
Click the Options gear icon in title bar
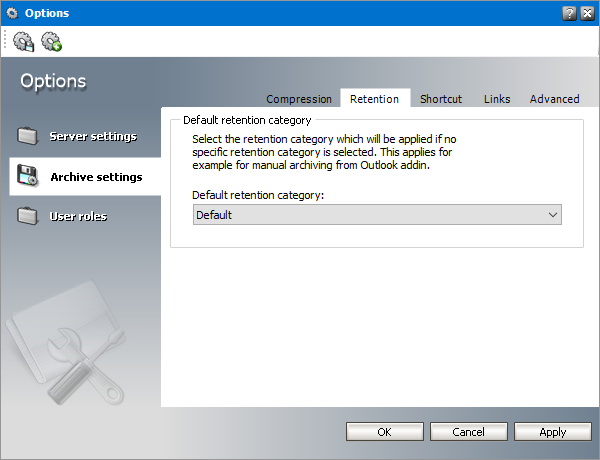[x=12, y=12]
